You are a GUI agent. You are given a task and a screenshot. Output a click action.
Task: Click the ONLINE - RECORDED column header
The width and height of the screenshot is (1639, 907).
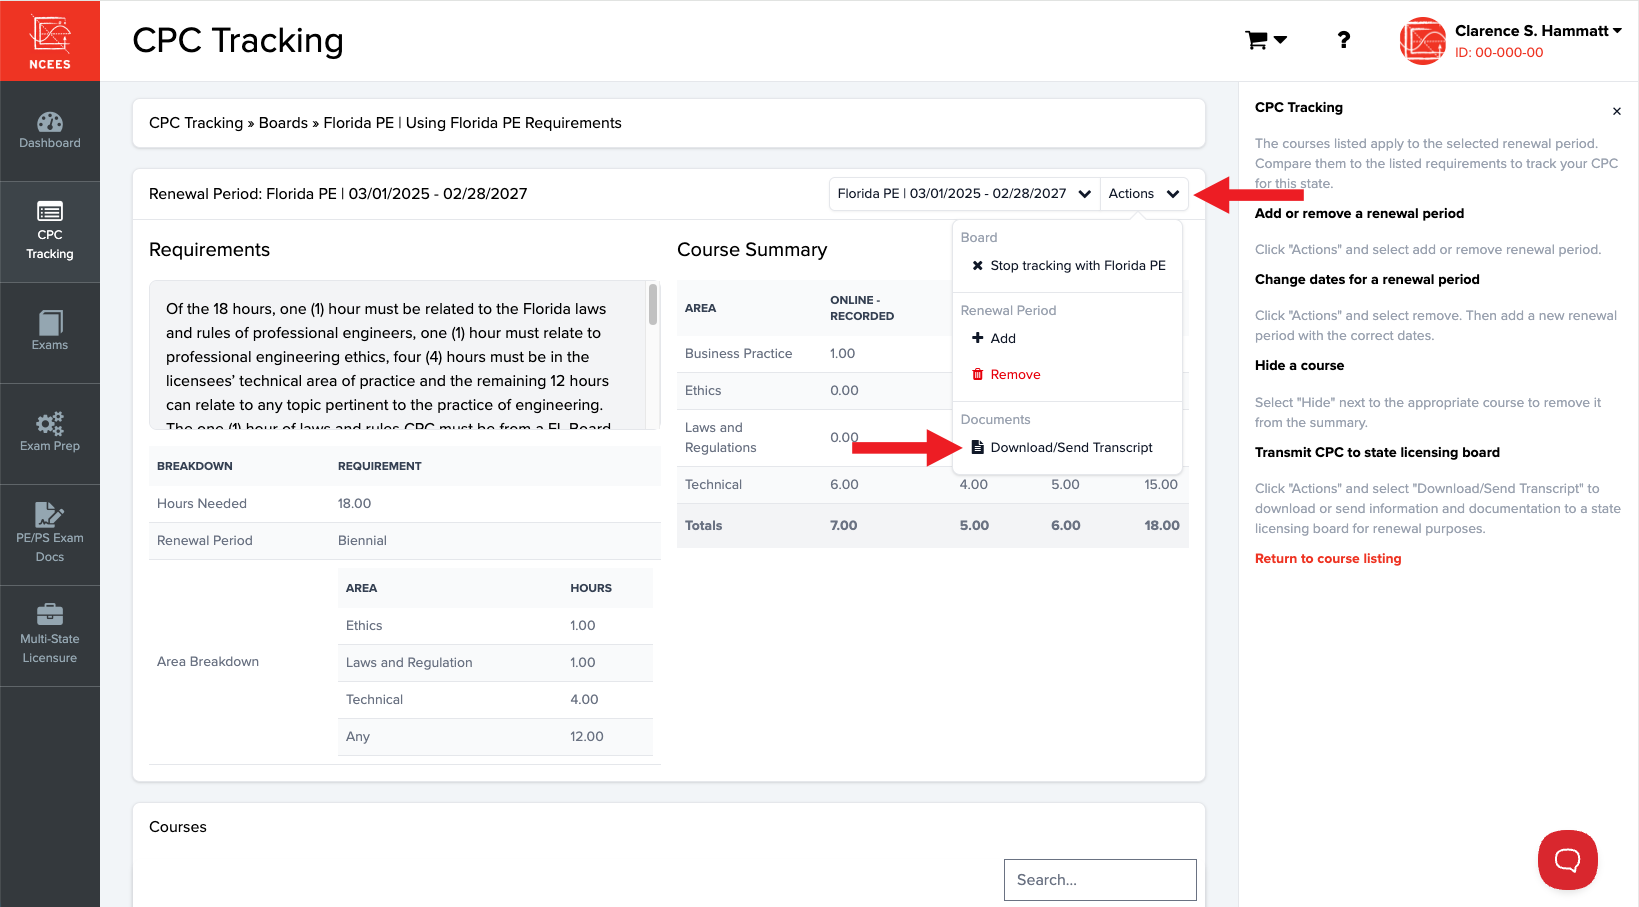coord(862,308)
